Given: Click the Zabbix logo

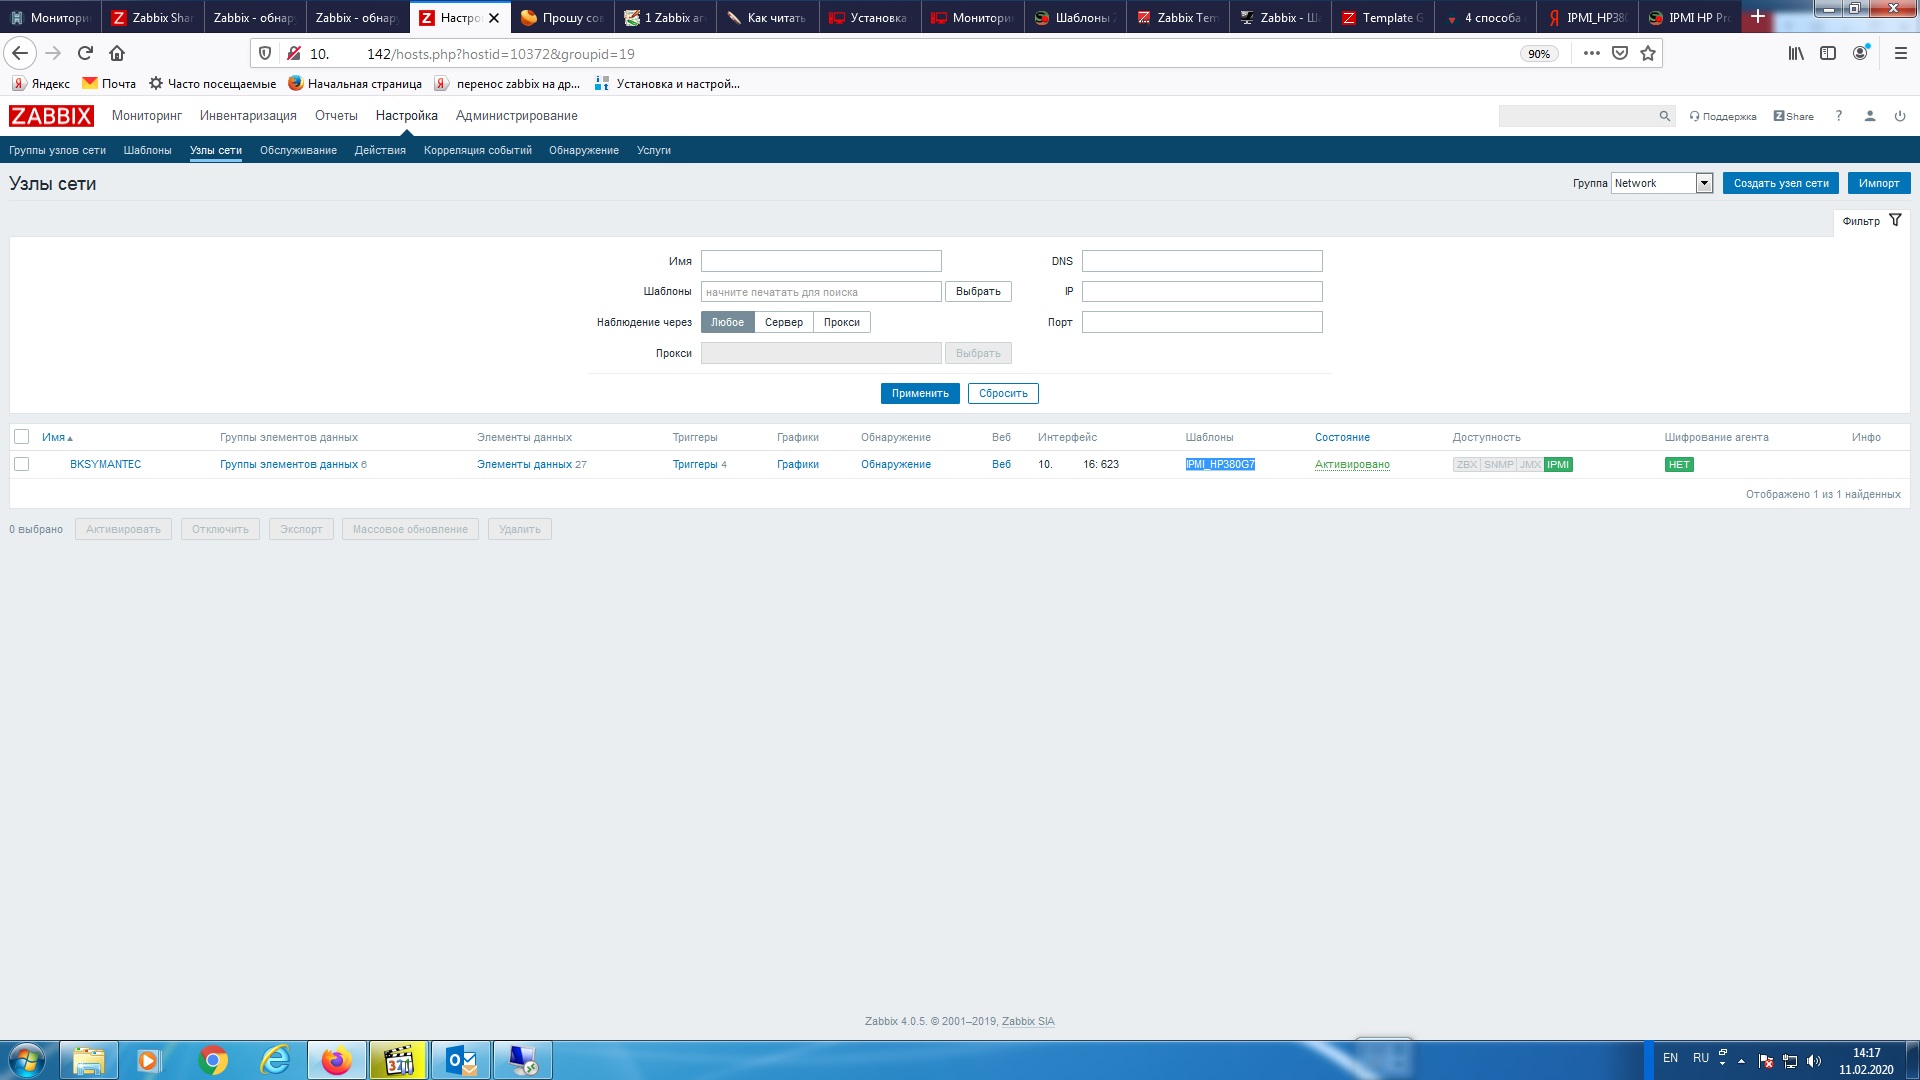Looking at the screenshot, I should (51, 116).
